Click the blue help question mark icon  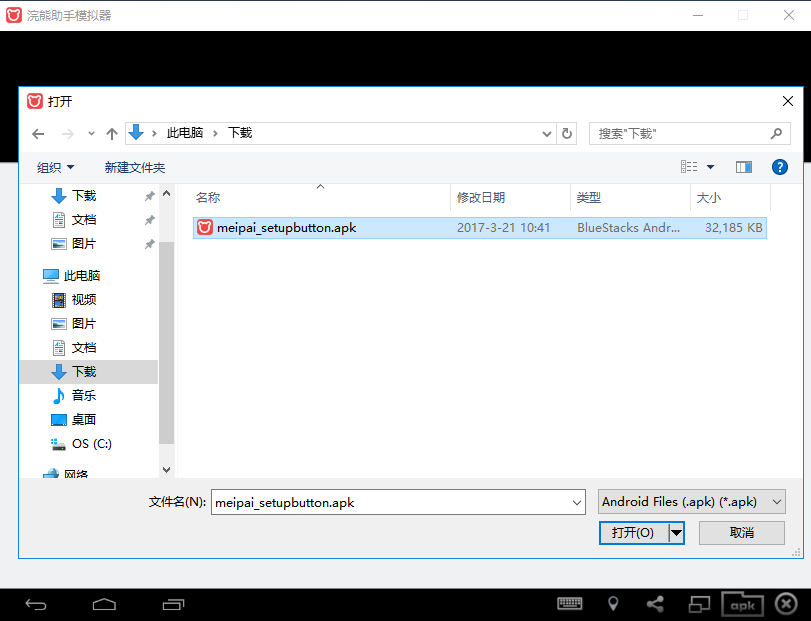[x=780, y=167]
